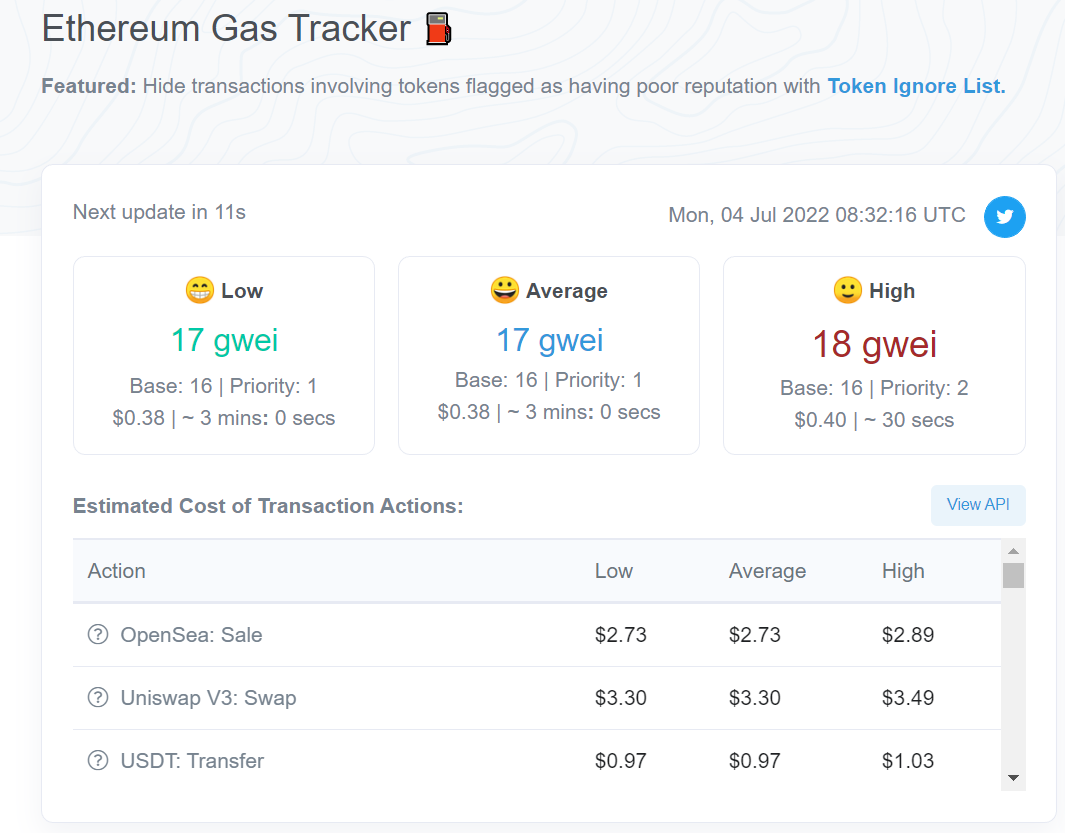The image size is (1065, 833).
Task: Click the help icon beside OpenSea: Sale
Action: (x=98, y=634)
